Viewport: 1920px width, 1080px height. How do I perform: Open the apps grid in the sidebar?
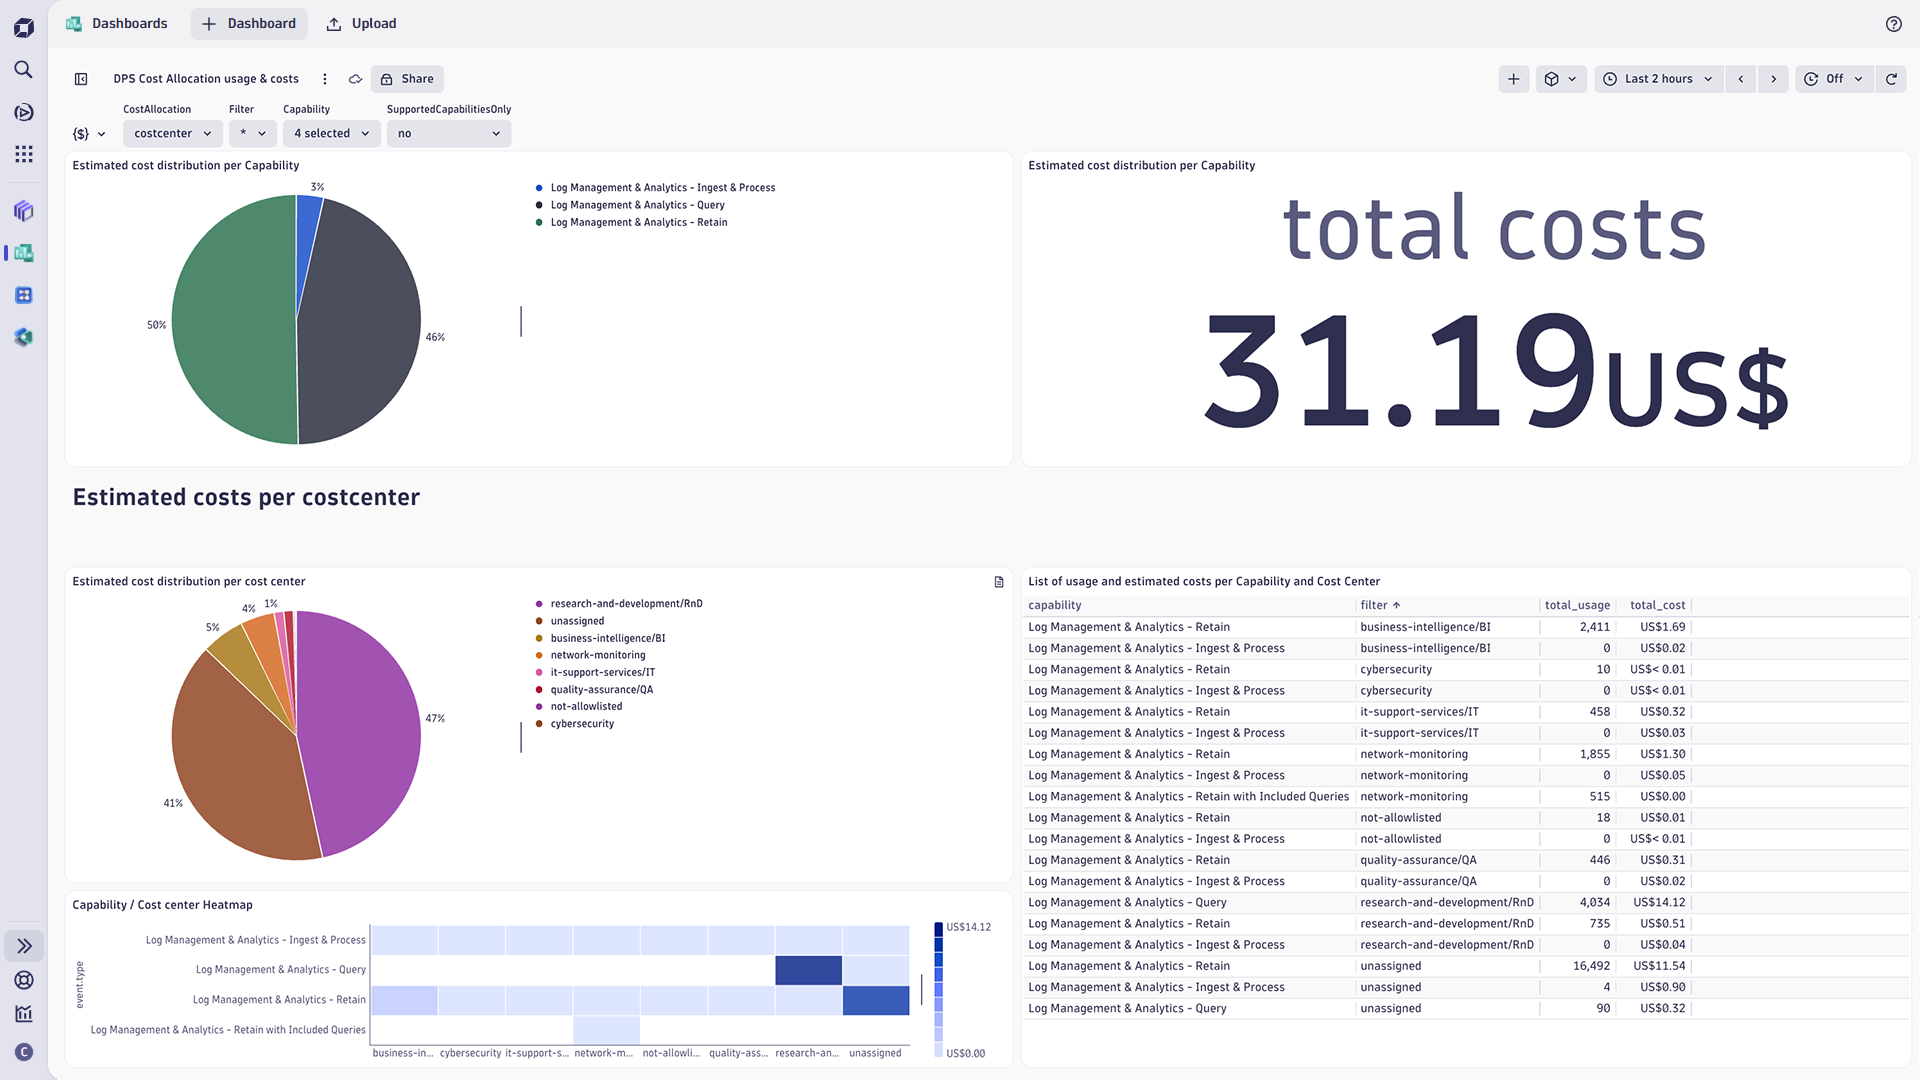[23, 153]
